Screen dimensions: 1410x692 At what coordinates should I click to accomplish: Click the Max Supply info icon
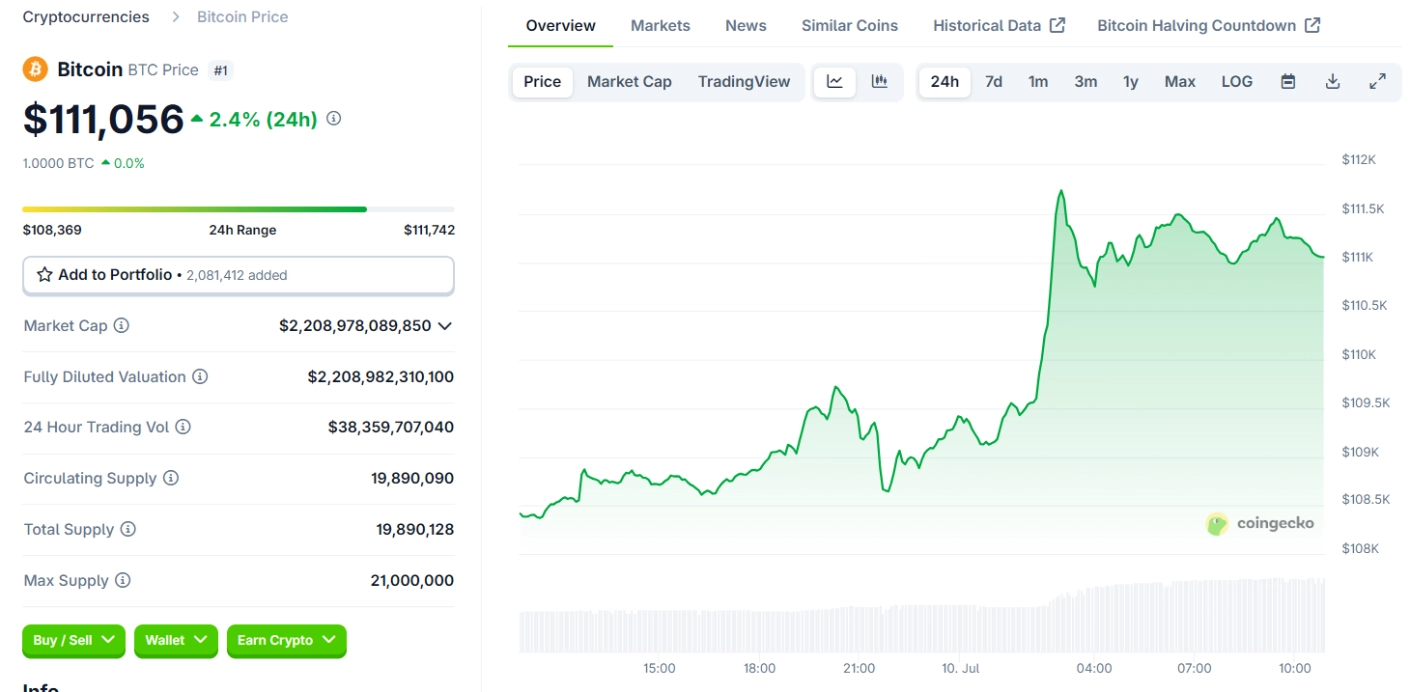[x=122, y=580]
